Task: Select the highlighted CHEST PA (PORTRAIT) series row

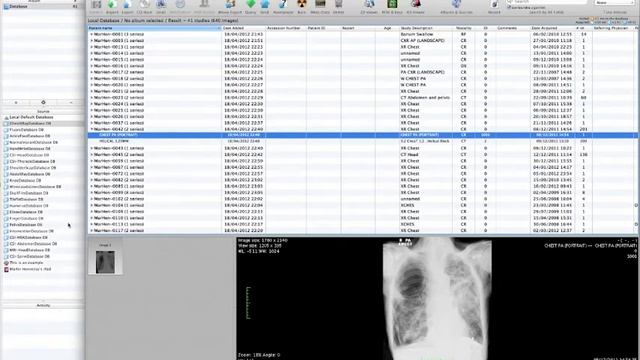Action: [x=362, y=135]
